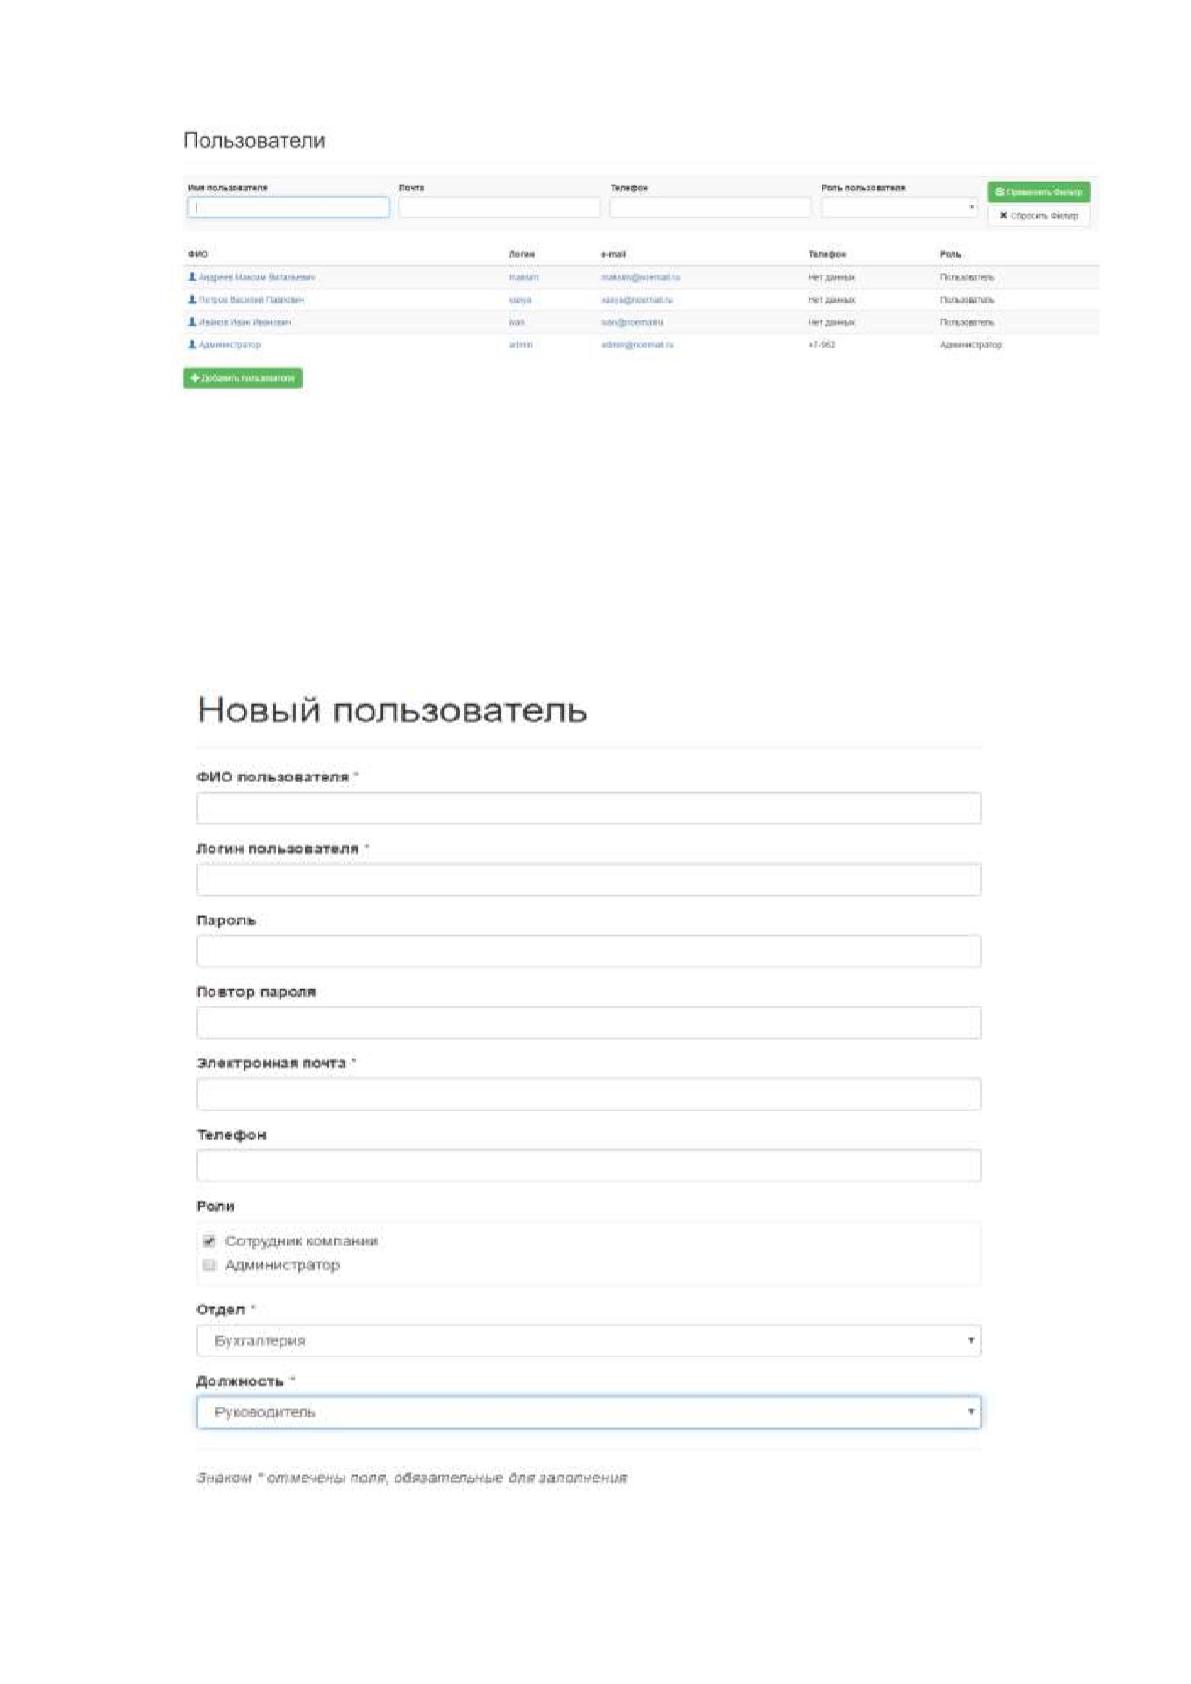Image resolution: width=1191 pixels, height=1684 pixels.
Task: Click user icon beside Андреев Максим Витальевич
Action: [x=193, y=277]
